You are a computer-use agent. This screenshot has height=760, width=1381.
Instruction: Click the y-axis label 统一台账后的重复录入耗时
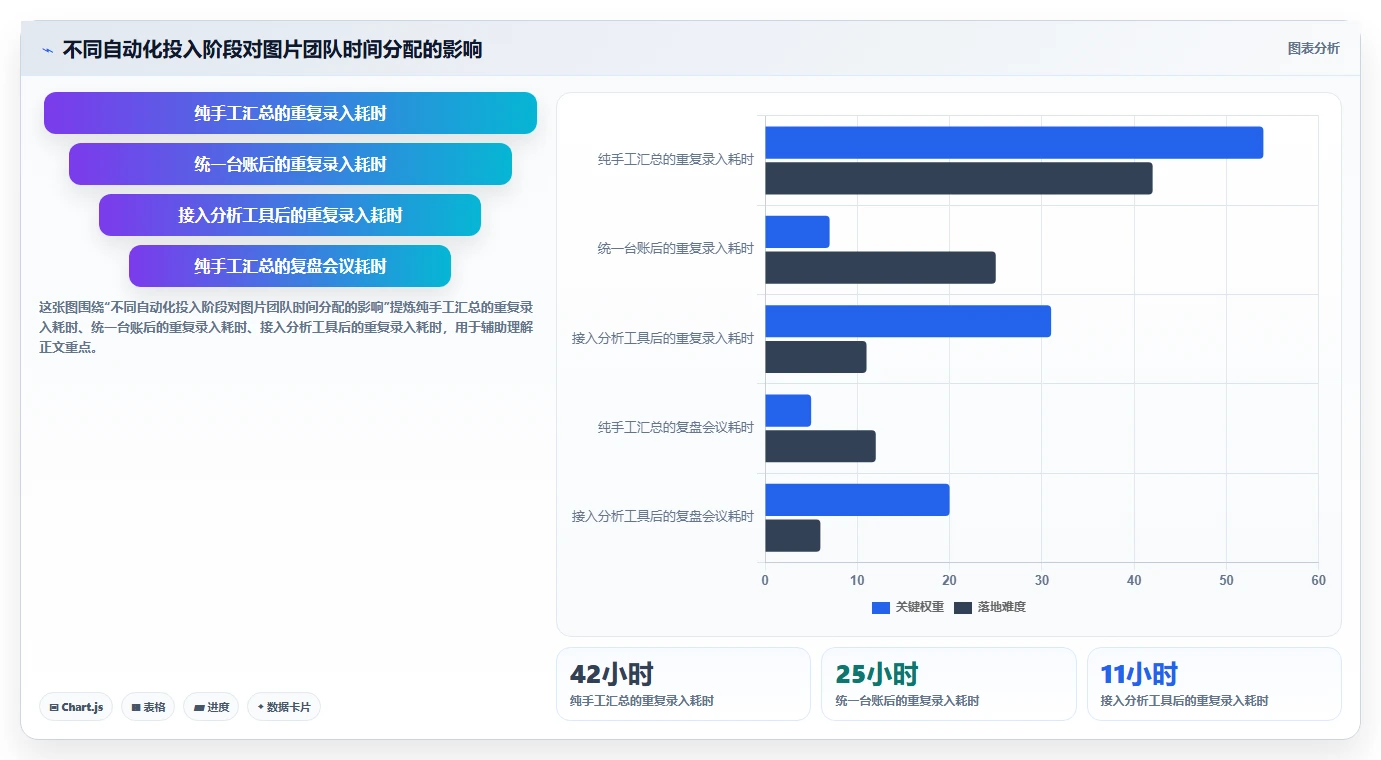point(676,249)
